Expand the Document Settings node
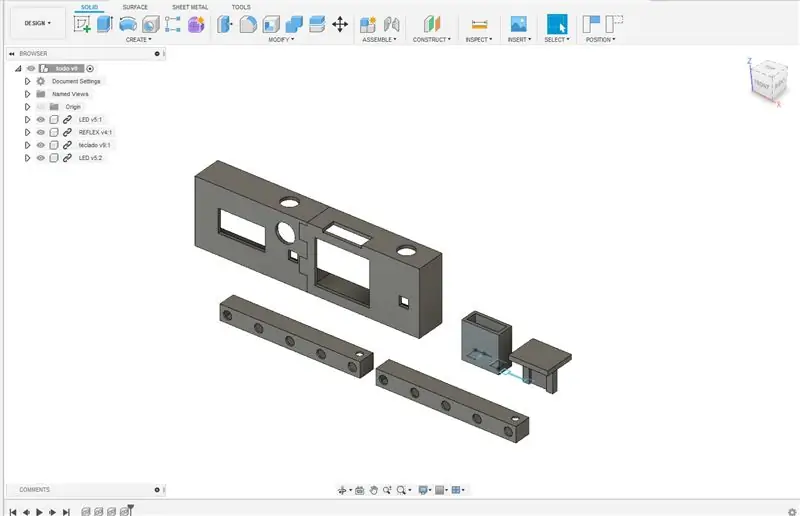800x516 pixels. coord(28,81)
